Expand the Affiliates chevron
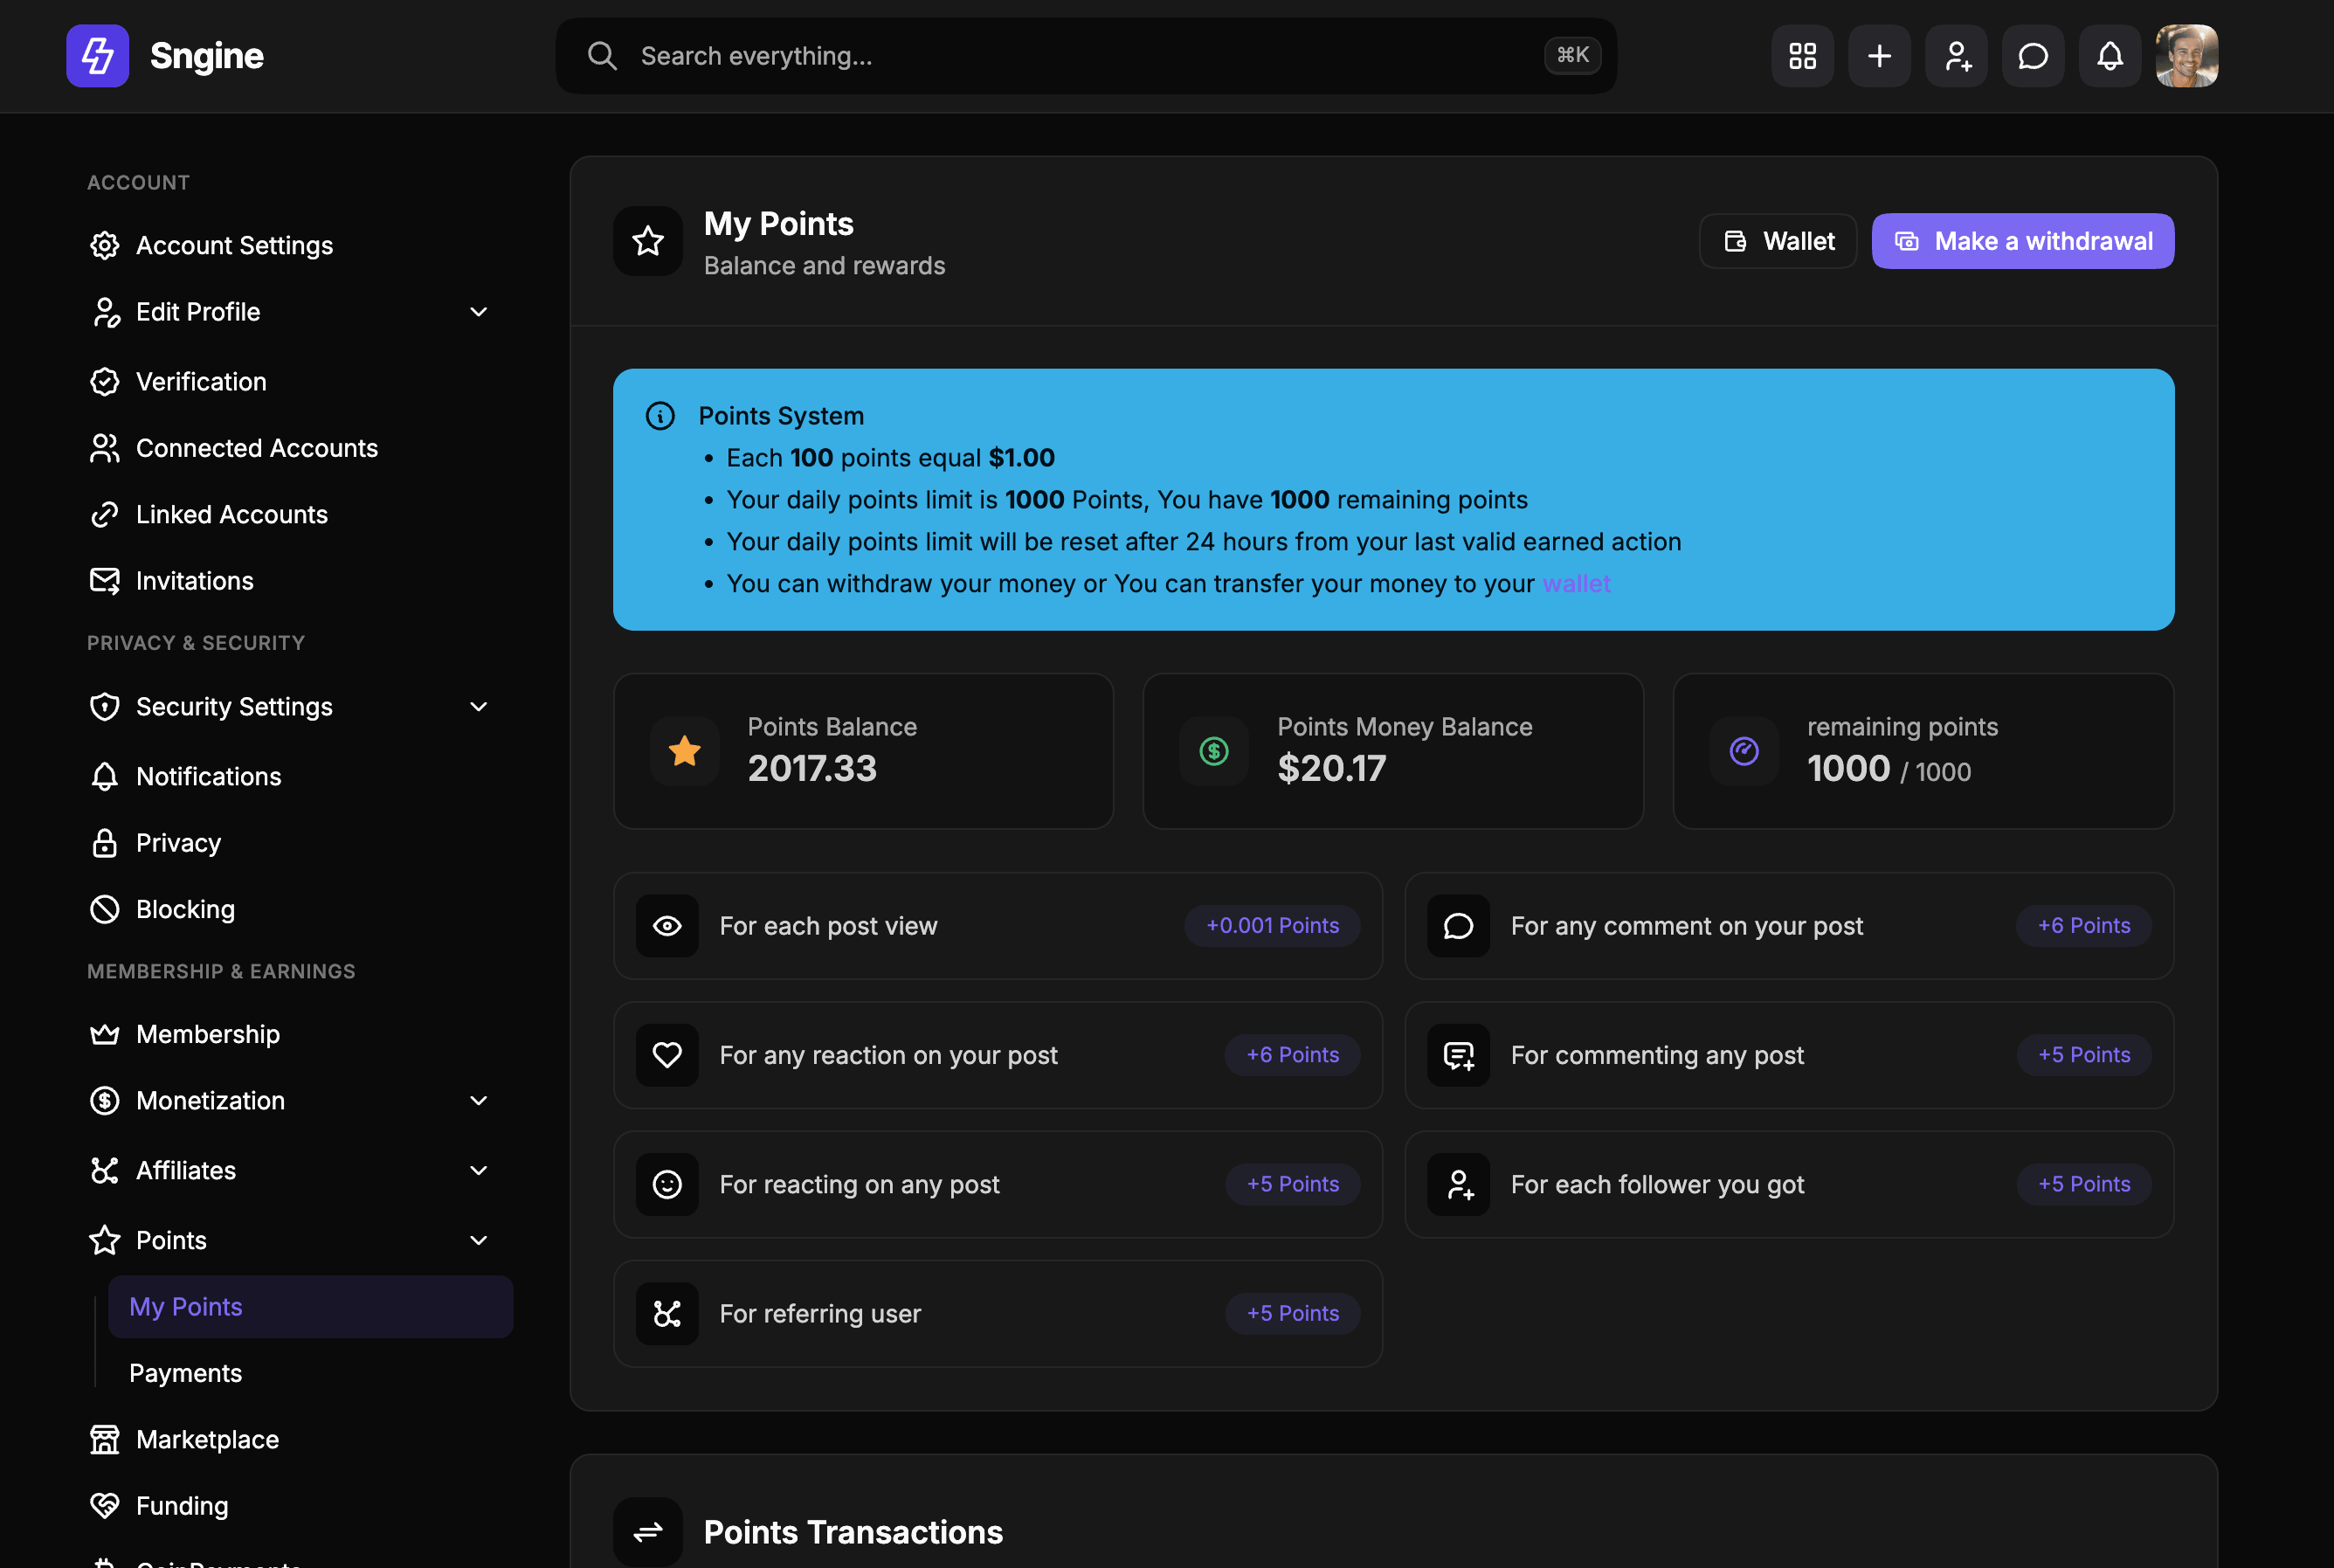Image resolution: width=2334 pixels, height=1568 pixels. [479, 1170]
